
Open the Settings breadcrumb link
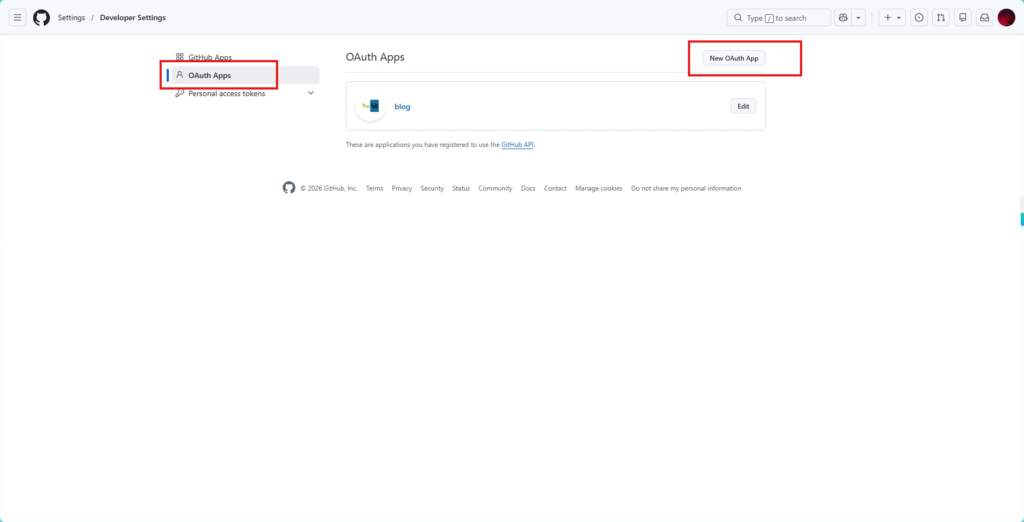click(71, 18)
